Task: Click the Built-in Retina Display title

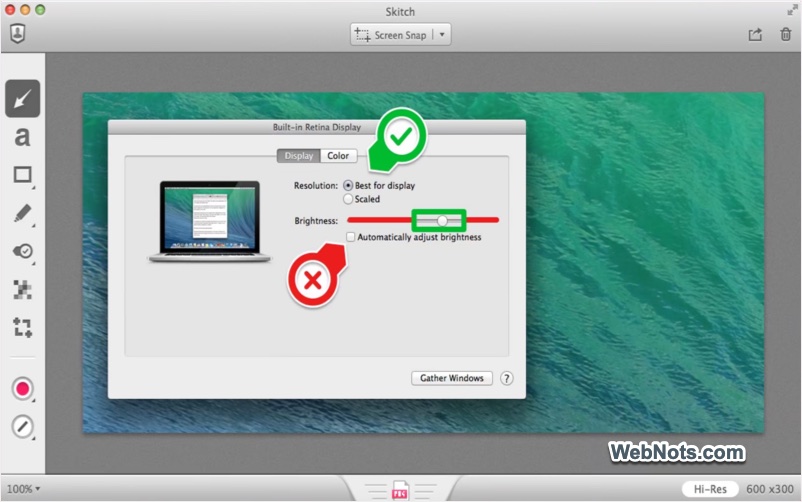Action: click(317, 127)
